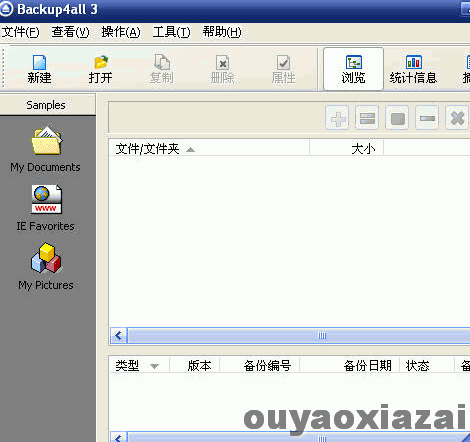The image size is (470, 442).
Task: Open the 统计信息 (Statistics) view
Action: click(x=413, y=69)
